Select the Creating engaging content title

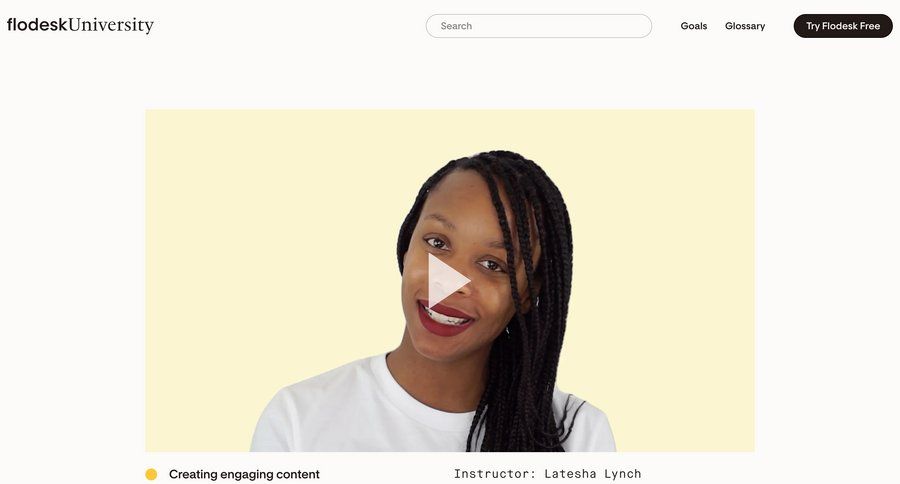coord(244,474)
